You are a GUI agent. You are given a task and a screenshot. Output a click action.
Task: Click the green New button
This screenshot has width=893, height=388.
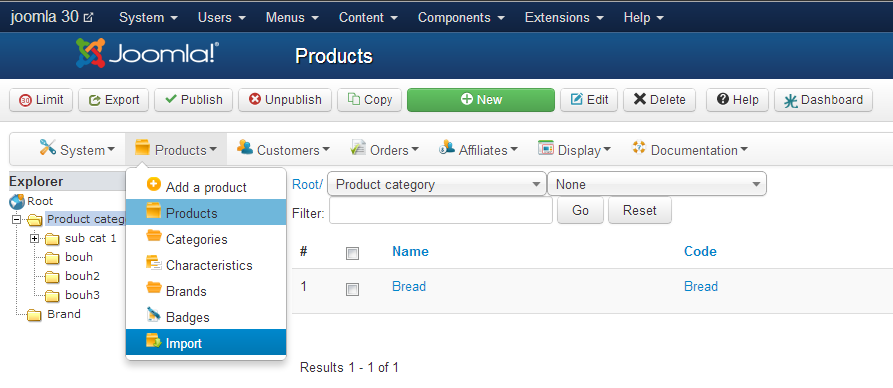481,100
